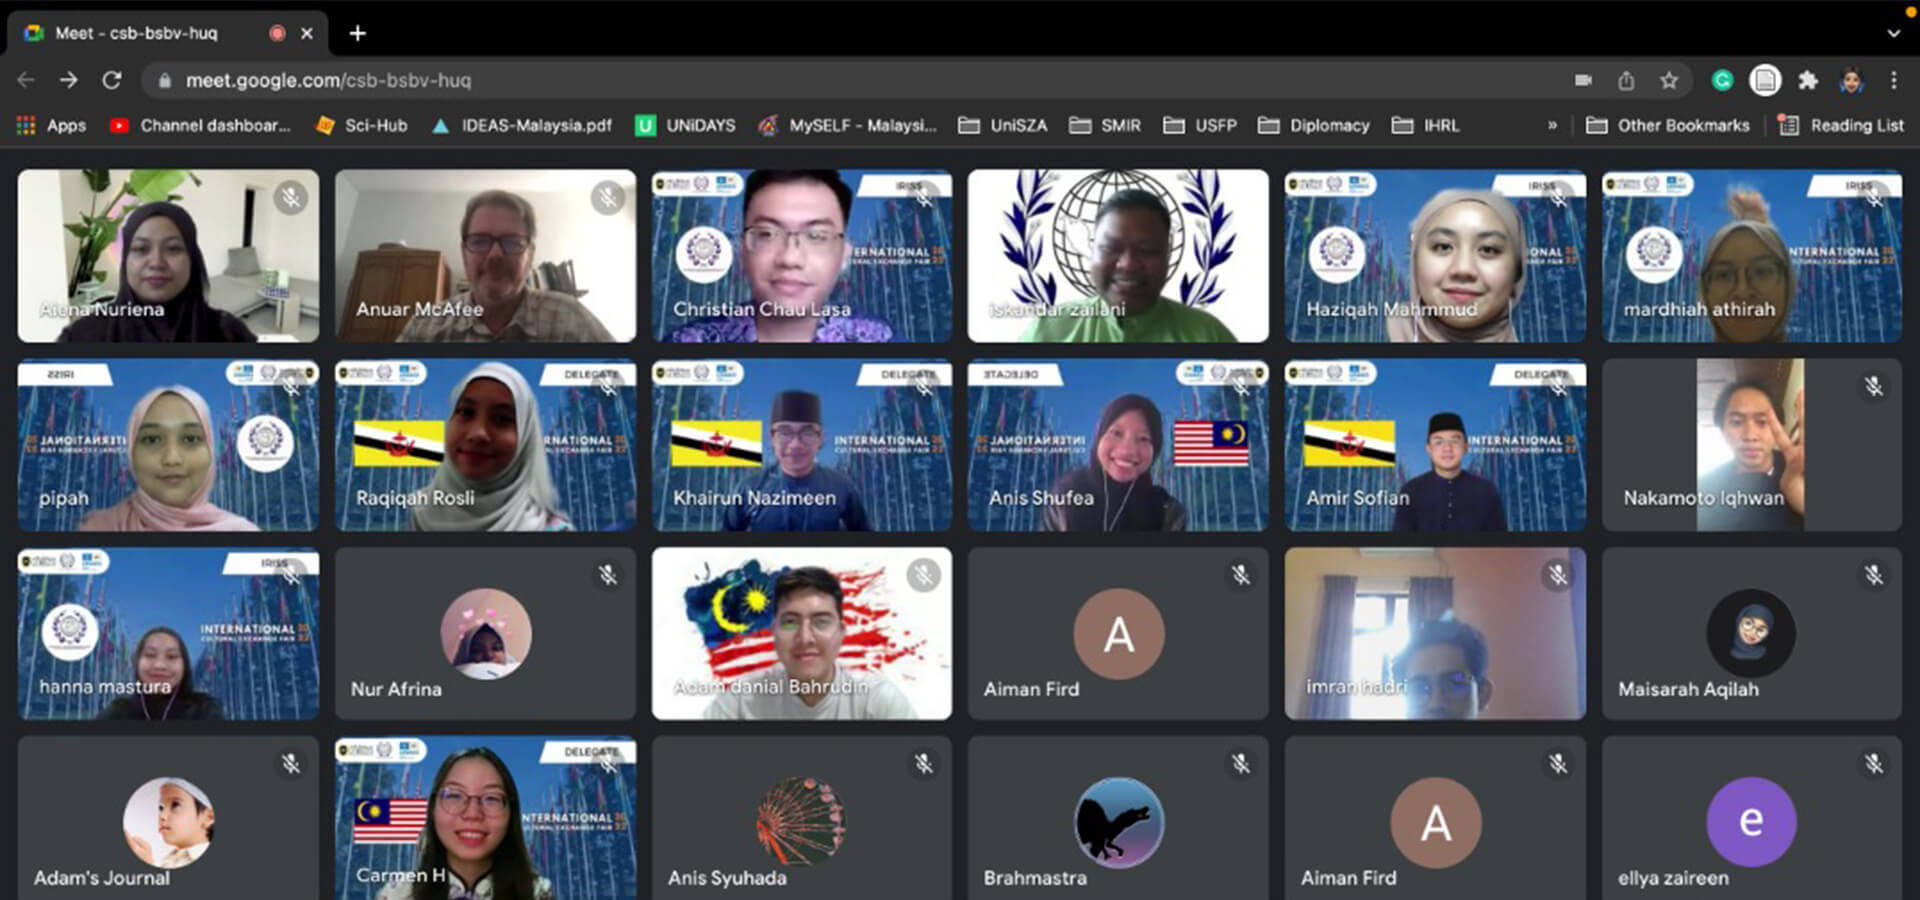The width and height of the screenshot is (1920, 900).
Task: Click muted mic icon on Nakamoto Iqhwan tile
Action: coord(1873,386)
